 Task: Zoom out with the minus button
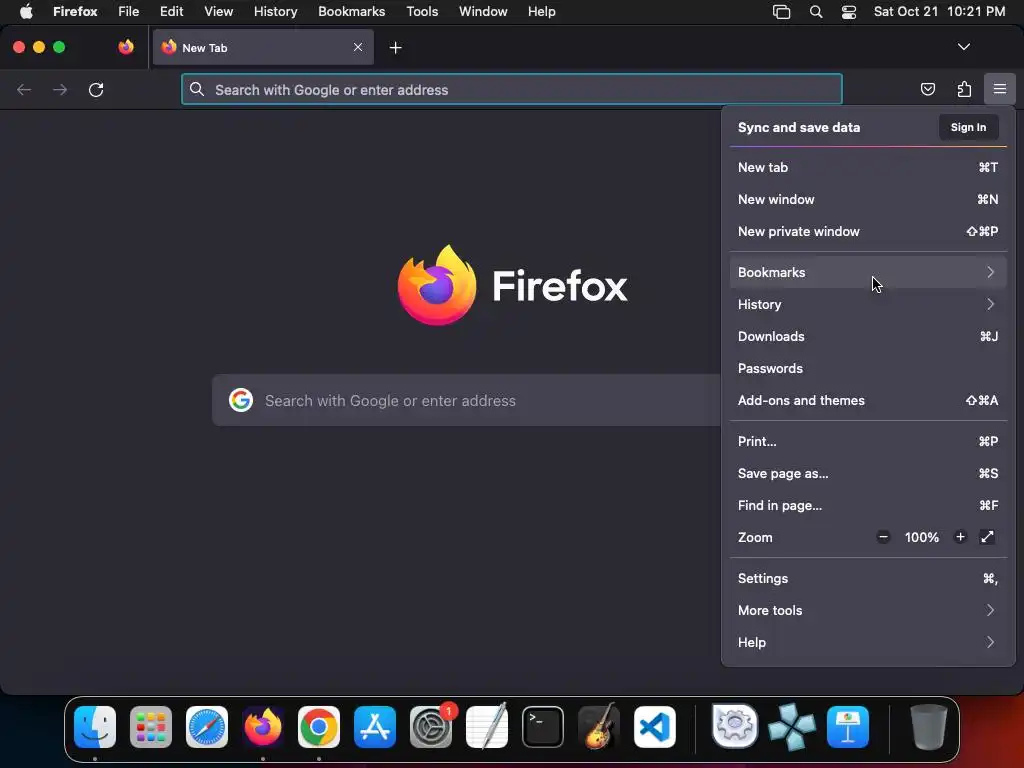883,537
